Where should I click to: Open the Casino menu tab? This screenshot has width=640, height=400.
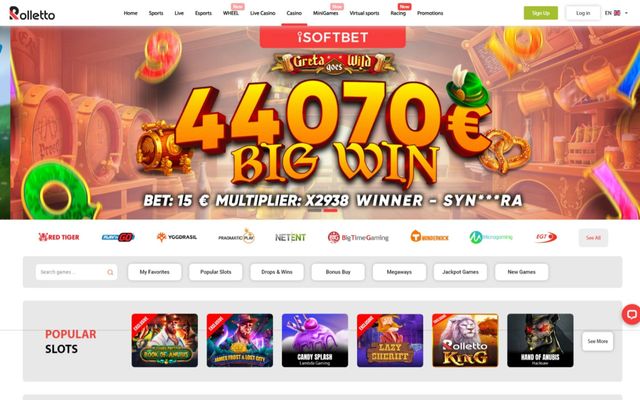coord(294,13)
